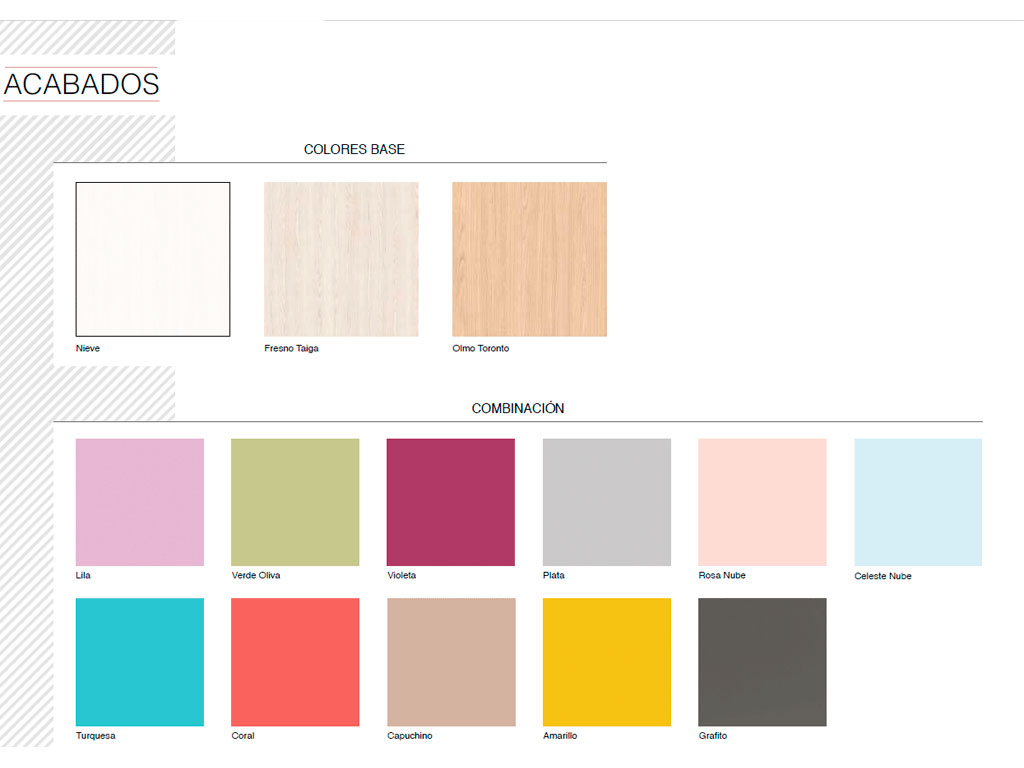This screenshot has width=1024, height=768.
Task: Click the Coral color swatch
Action: [x=295, y=662]
